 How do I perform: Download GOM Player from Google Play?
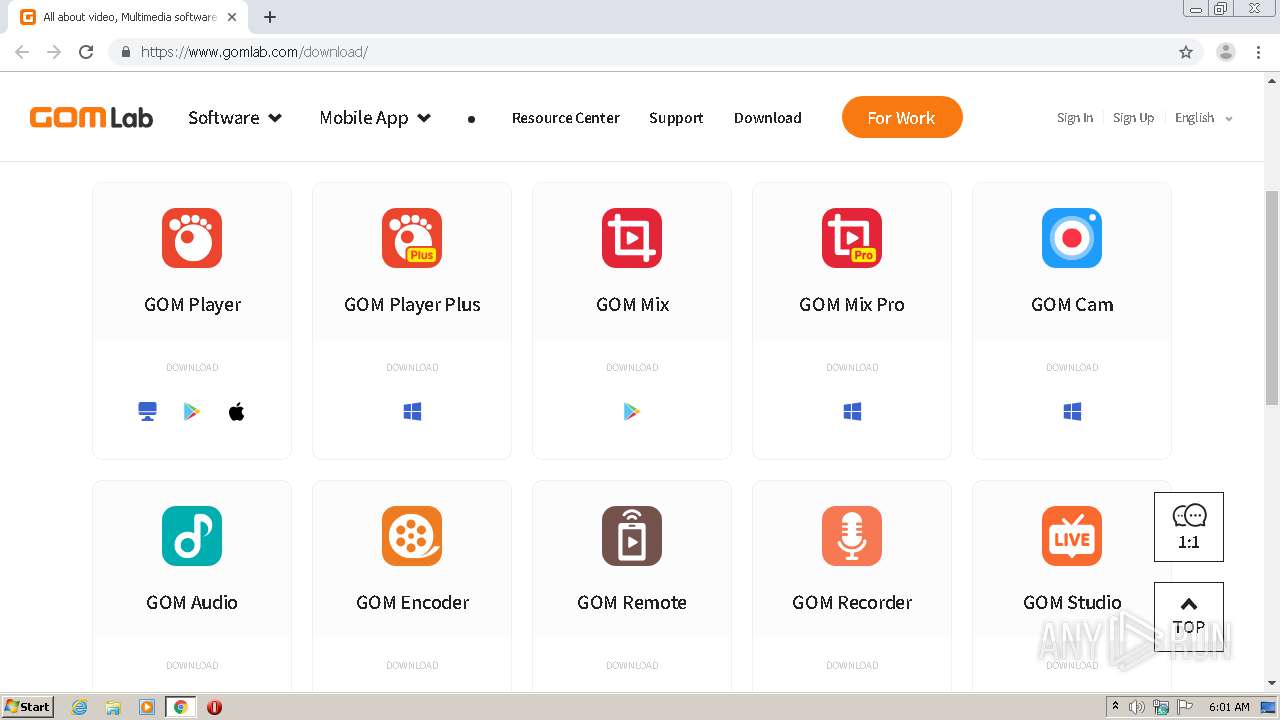[192, 411]
